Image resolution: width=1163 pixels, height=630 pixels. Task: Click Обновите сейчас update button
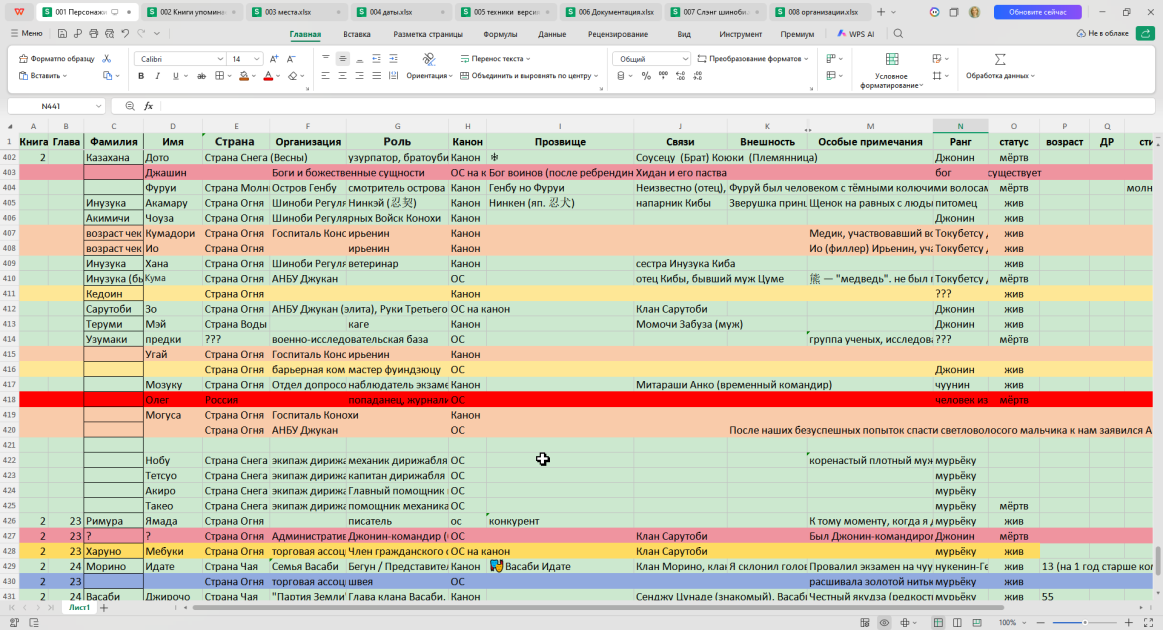coord(1037,12)
